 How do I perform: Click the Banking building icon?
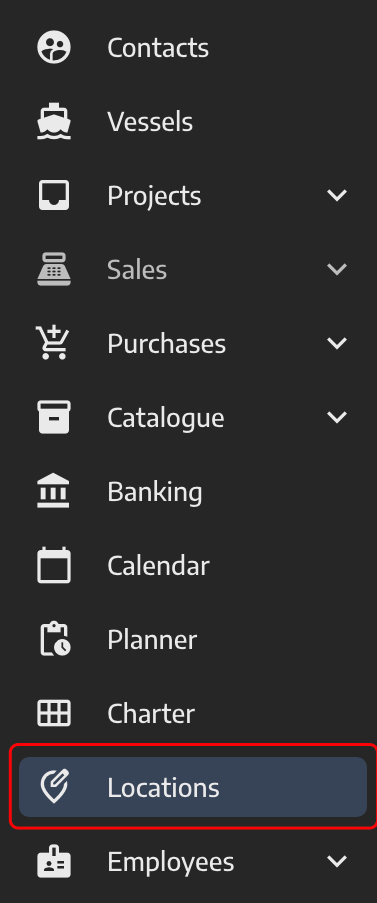pyautogui.click(x=54, y=491)
